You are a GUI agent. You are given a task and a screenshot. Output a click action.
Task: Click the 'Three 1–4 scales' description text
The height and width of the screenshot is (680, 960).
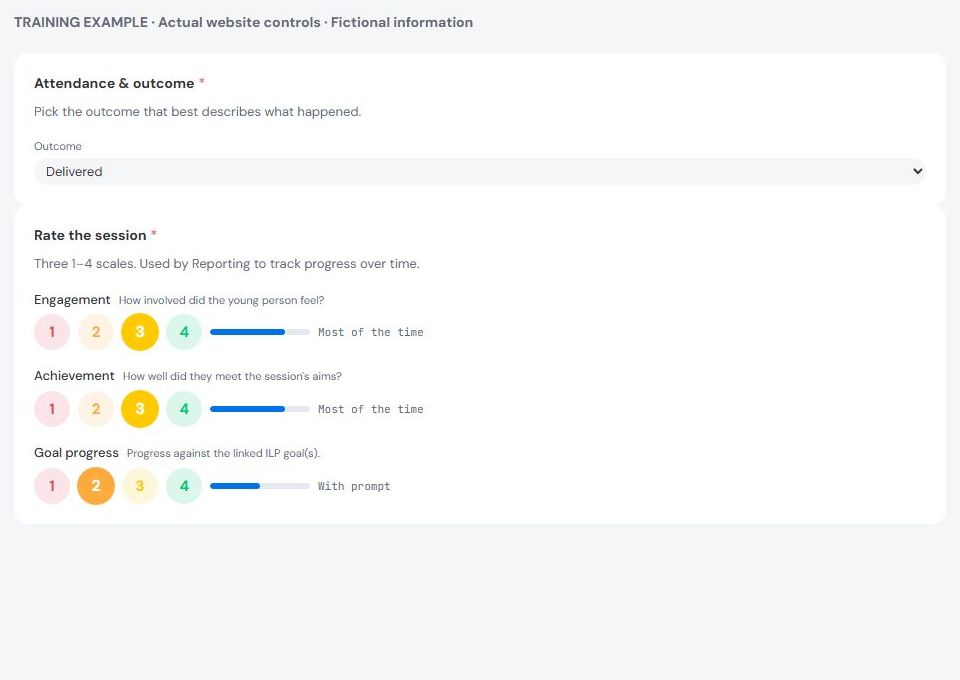(227, 264)
